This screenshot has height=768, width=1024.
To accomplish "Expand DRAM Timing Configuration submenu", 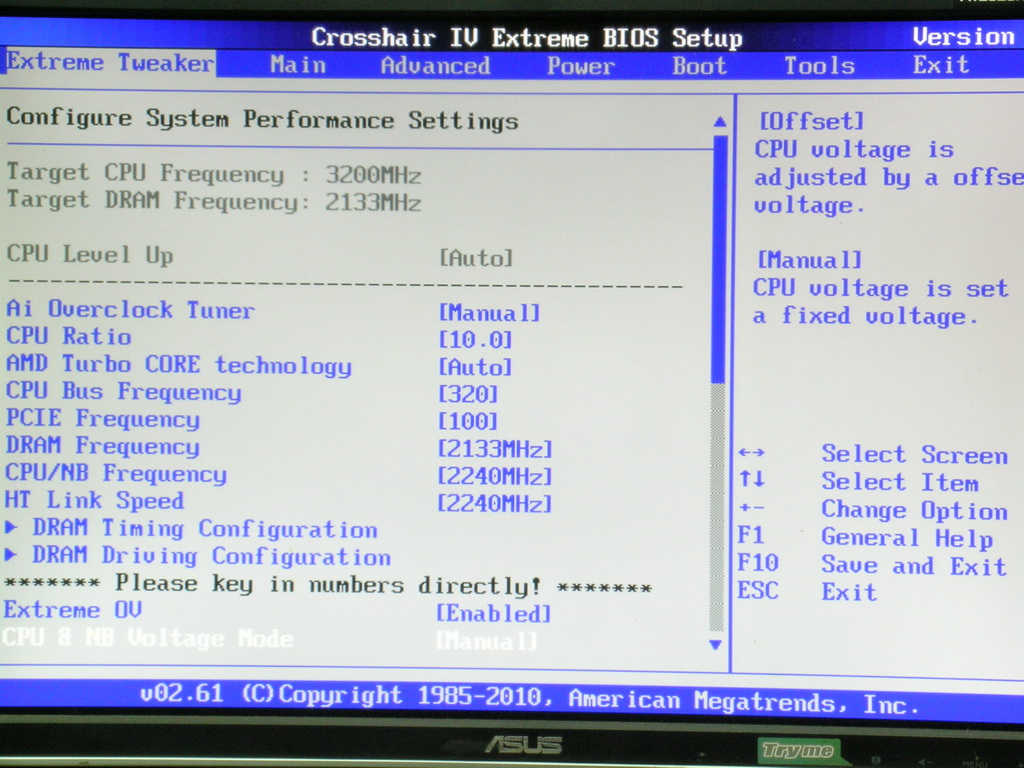I will coord(191,529).
